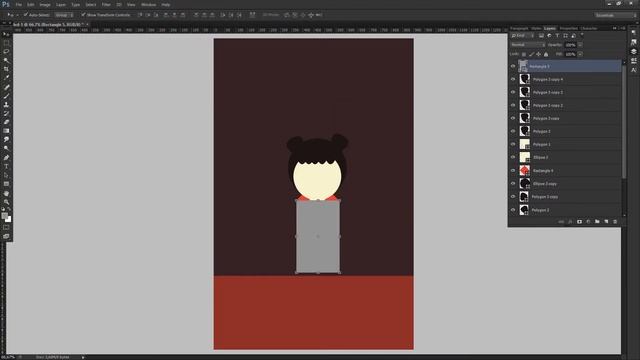Click the Opacity percentage field

[571, 45]
